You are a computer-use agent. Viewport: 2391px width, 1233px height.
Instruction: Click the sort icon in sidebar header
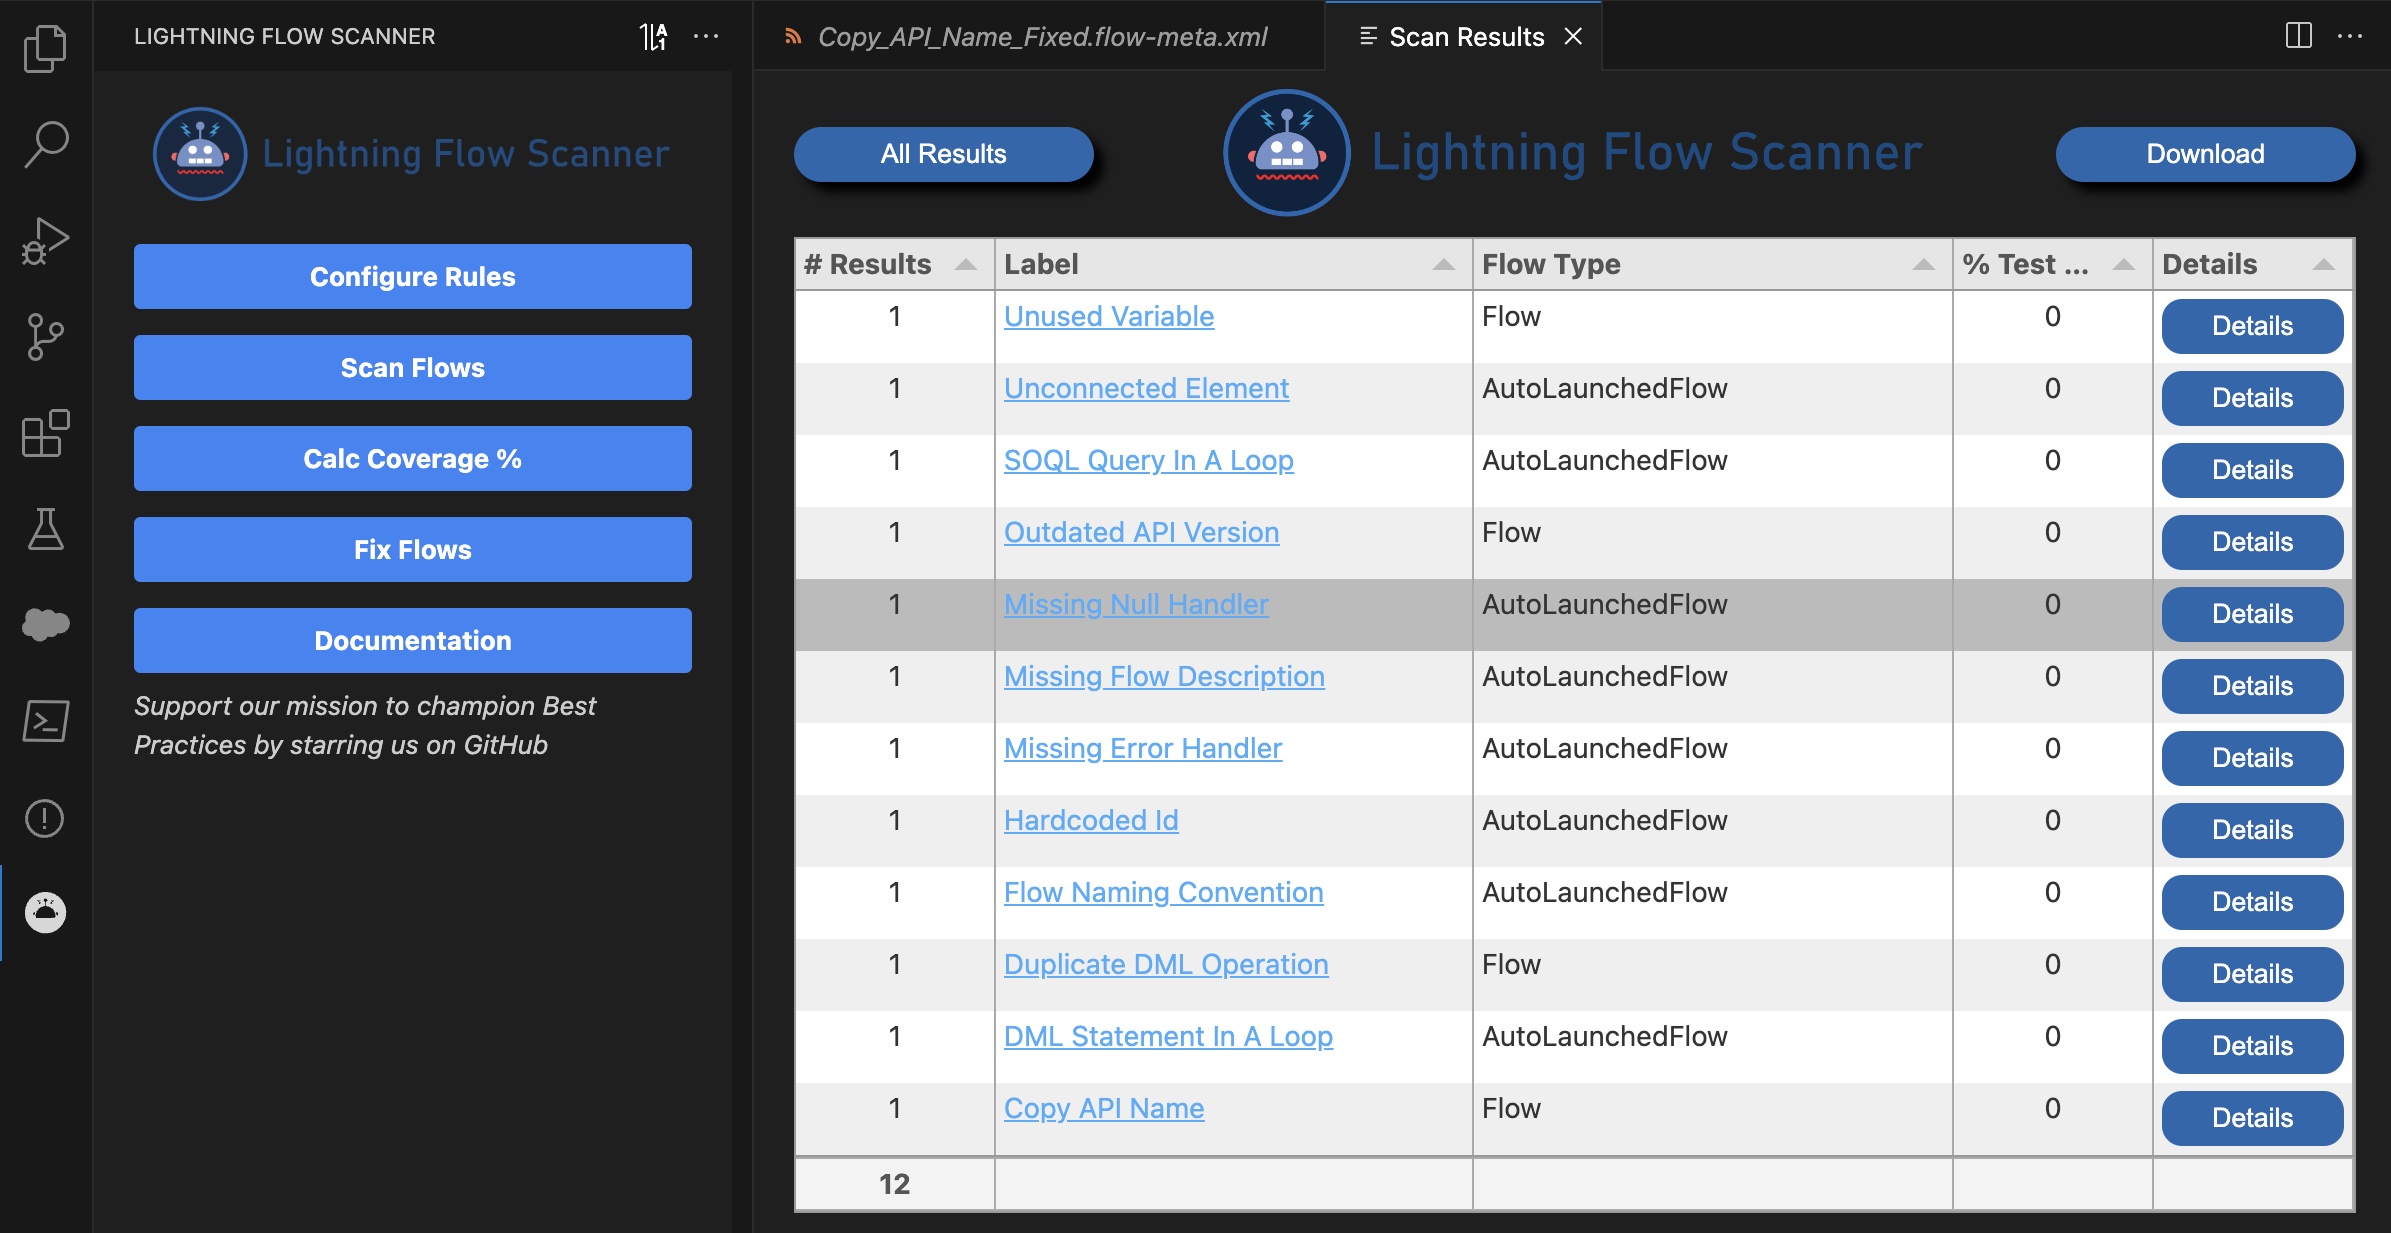[x=653, y=37]
